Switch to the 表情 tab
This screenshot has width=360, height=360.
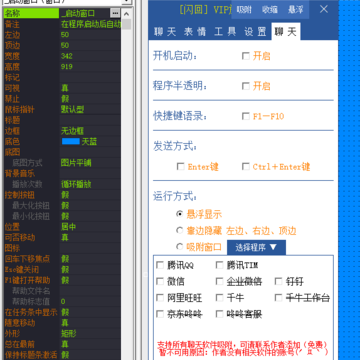point(195,32)
